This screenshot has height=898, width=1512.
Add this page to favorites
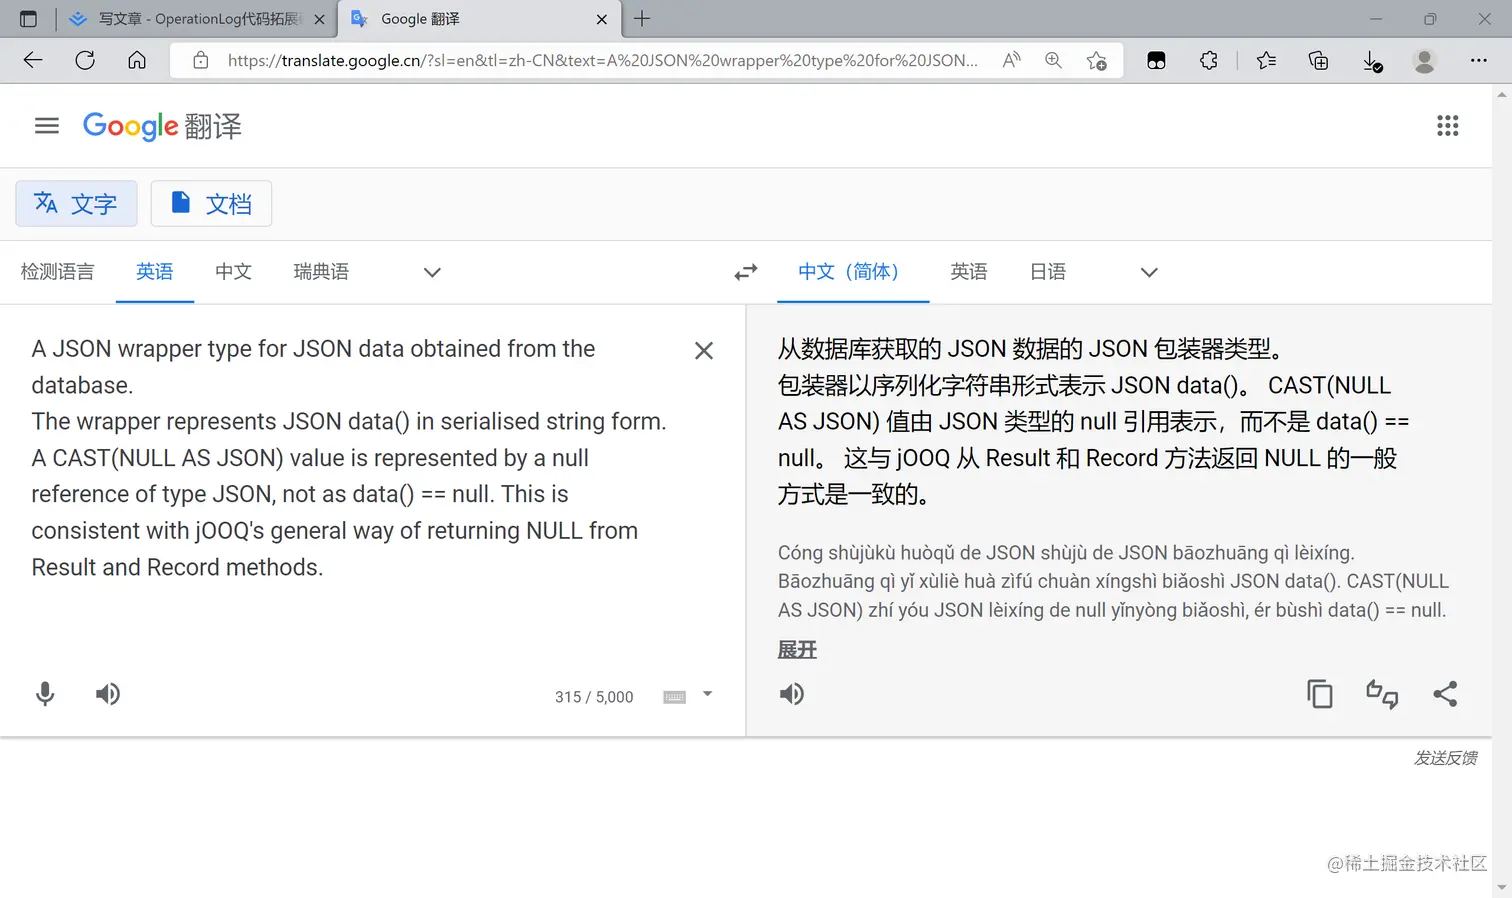click(x=1096, y=60)
